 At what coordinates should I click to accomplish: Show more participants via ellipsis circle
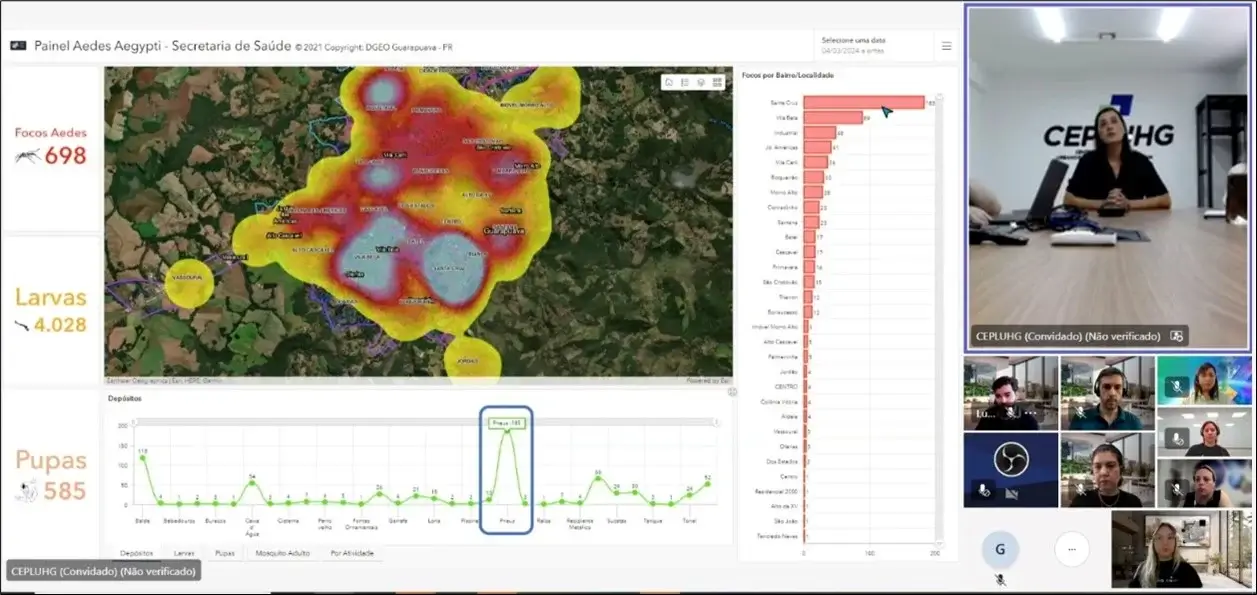[x=1071, y=549]
